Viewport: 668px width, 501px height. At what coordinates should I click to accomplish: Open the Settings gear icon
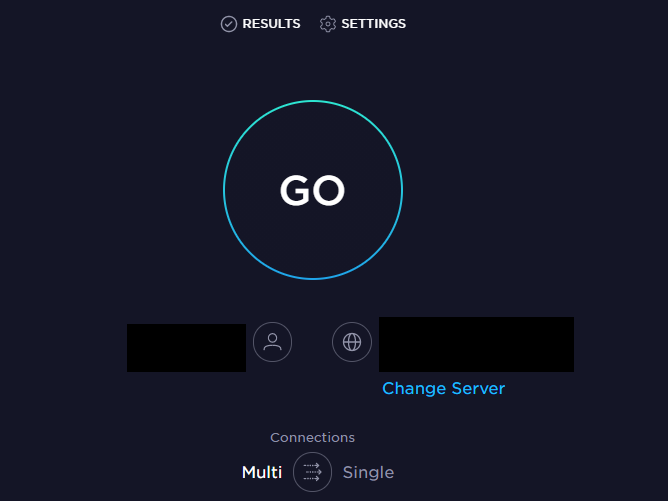pos(328,24)
